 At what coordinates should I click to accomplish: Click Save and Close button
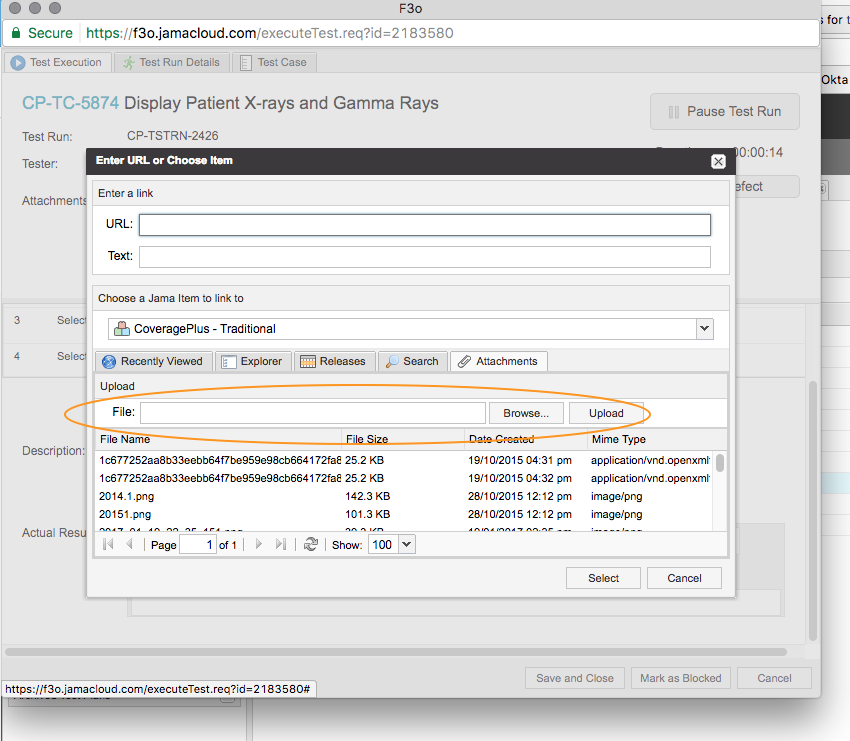point(575,678)
